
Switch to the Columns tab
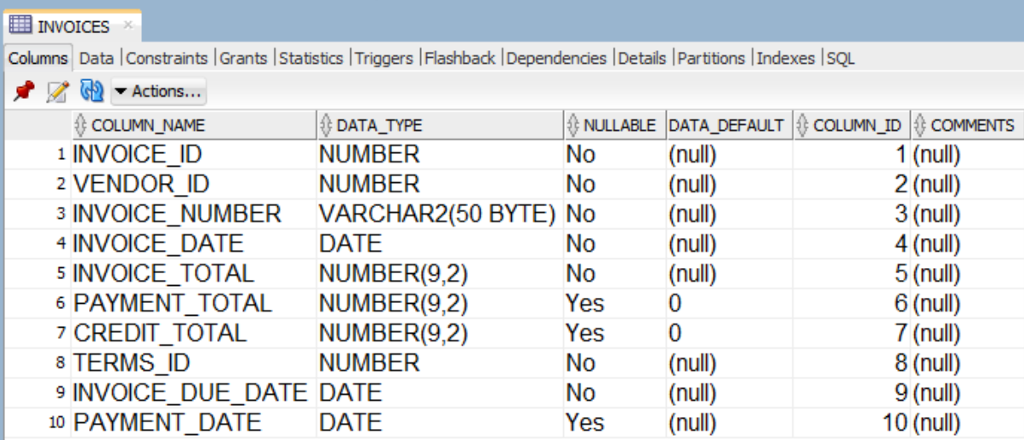tap(38, 58)
